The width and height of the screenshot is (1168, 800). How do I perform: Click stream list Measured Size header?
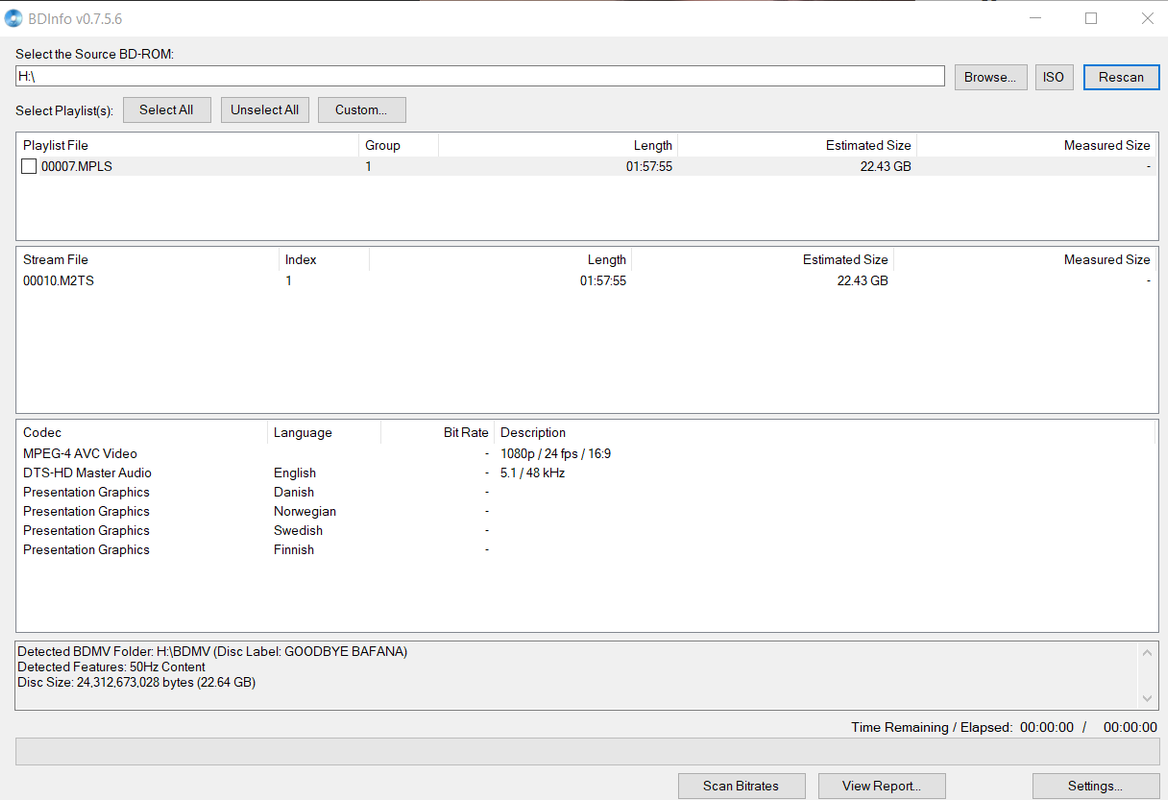click(1025, 260)
